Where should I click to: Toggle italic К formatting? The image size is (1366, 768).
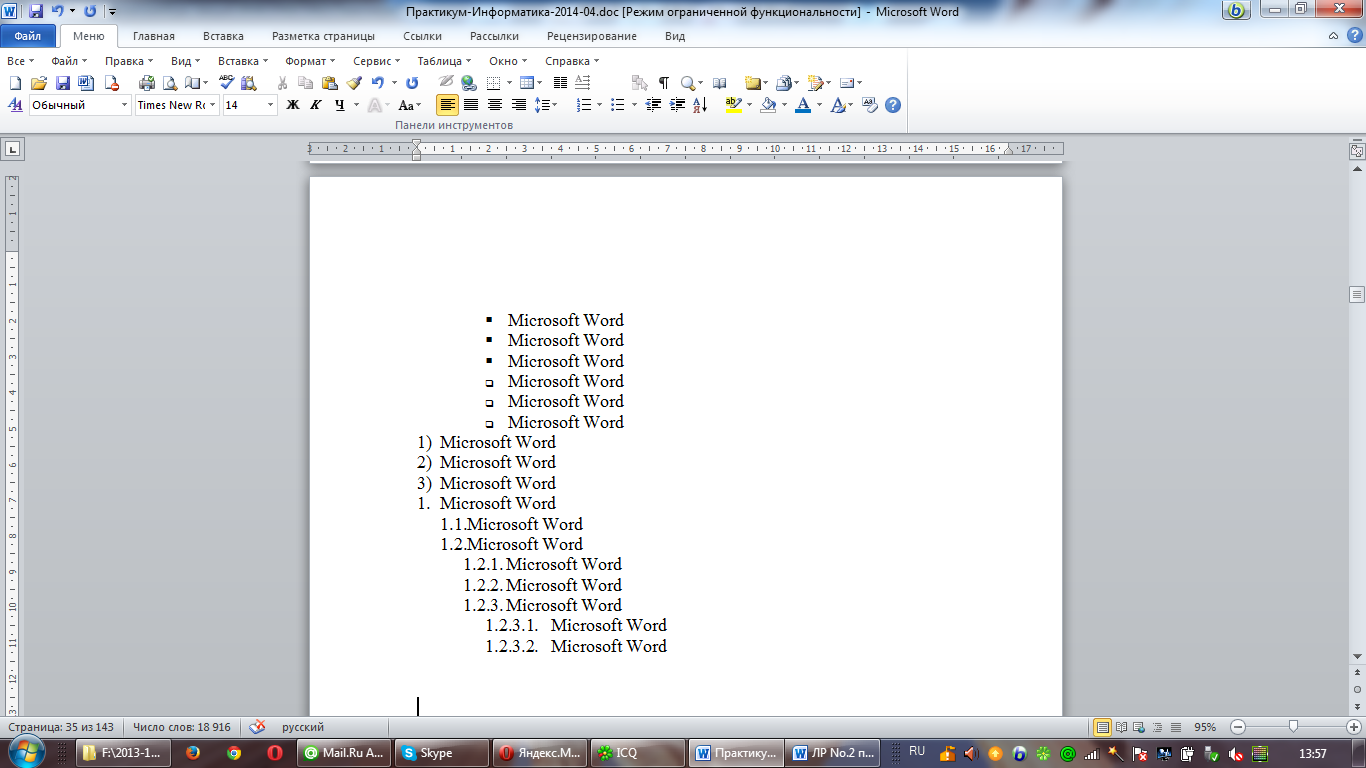coord(316,104)
